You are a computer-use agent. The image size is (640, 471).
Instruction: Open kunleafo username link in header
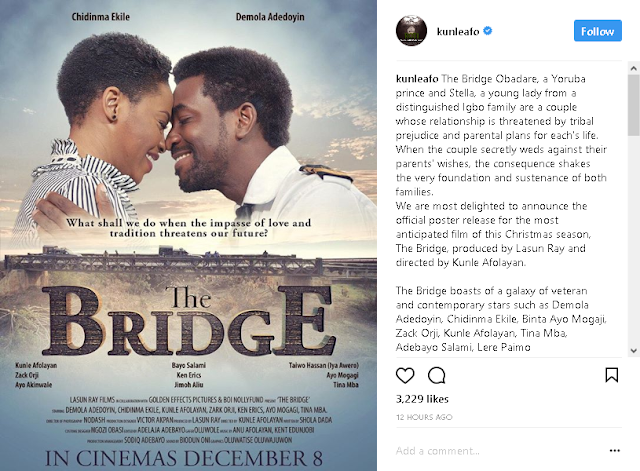458,31
